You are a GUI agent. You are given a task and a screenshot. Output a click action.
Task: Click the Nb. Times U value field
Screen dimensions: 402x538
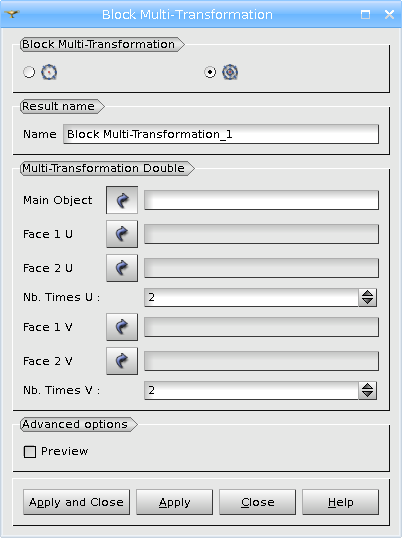(251, 297)
